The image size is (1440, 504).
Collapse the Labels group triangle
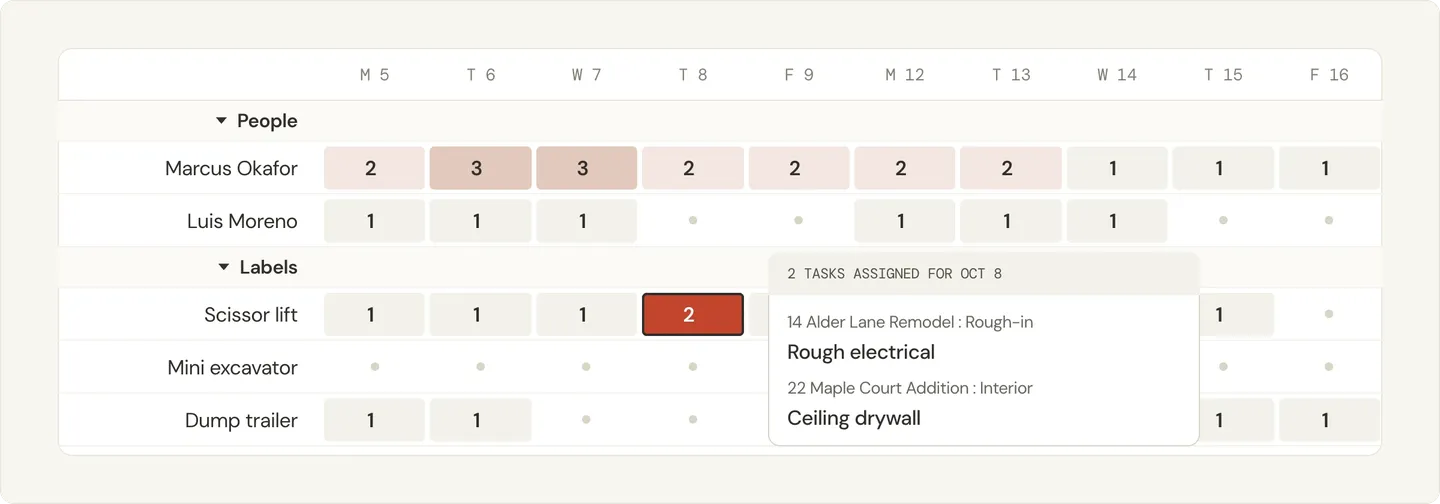224,267
